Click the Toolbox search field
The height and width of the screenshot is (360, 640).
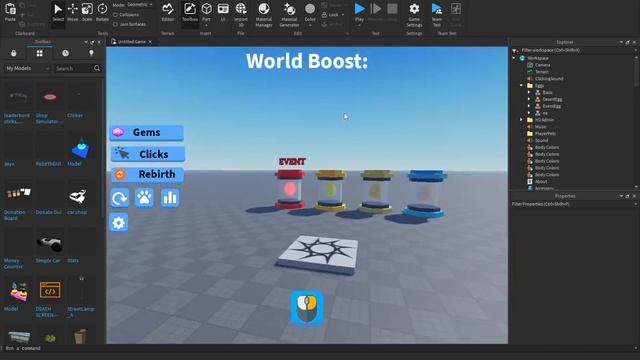[74, 68]
